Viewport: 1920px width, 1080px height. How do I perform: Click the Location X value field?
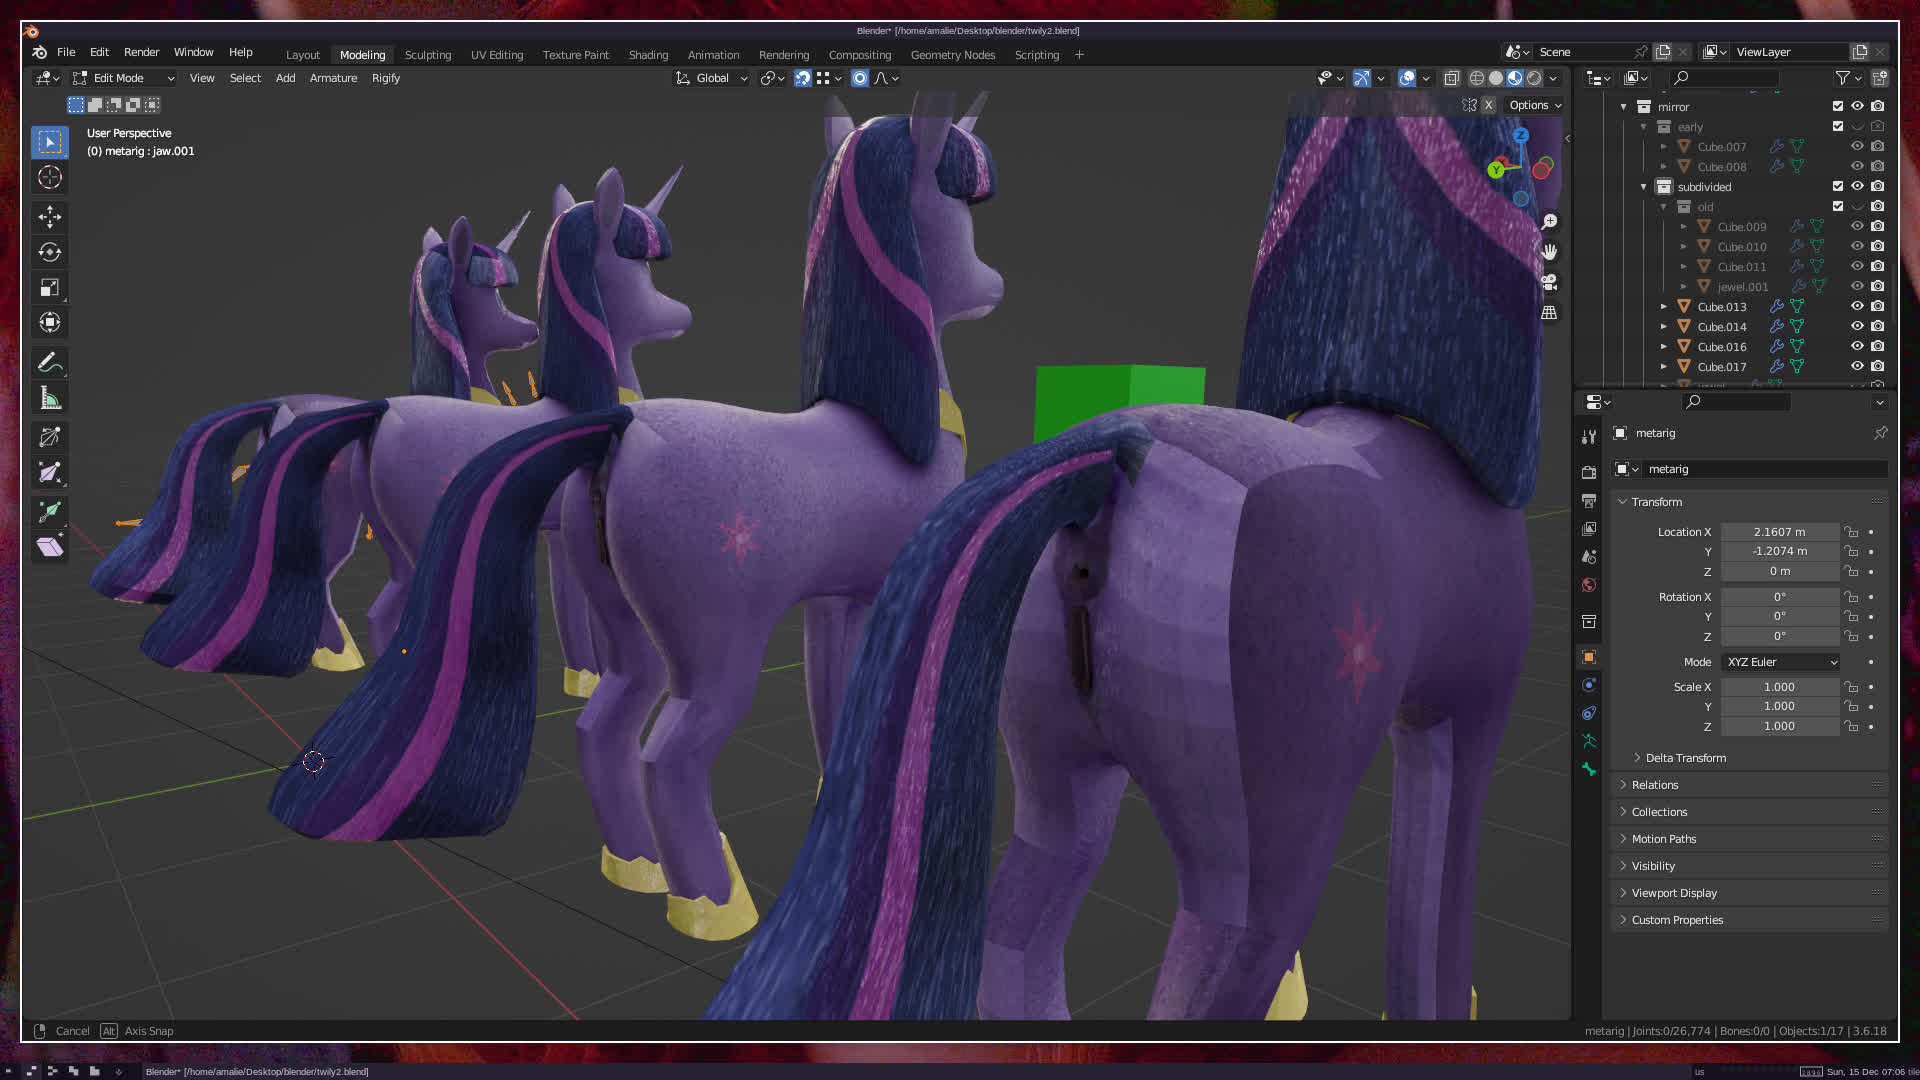pos(1779,532)
